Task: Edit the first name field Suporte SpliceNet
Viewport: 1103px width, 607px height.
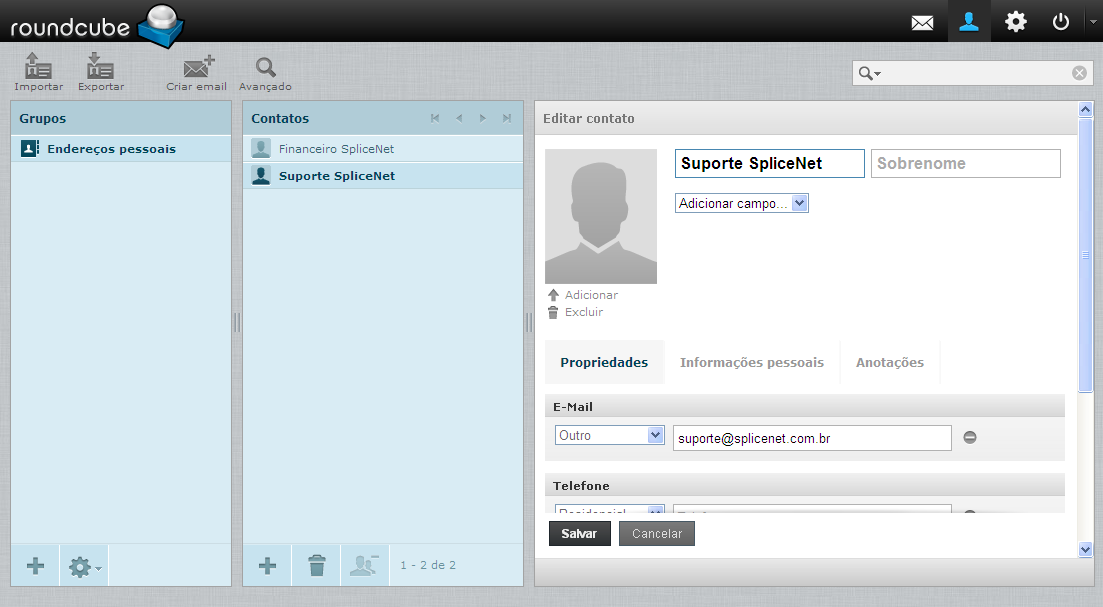Action: click(770, 163)
